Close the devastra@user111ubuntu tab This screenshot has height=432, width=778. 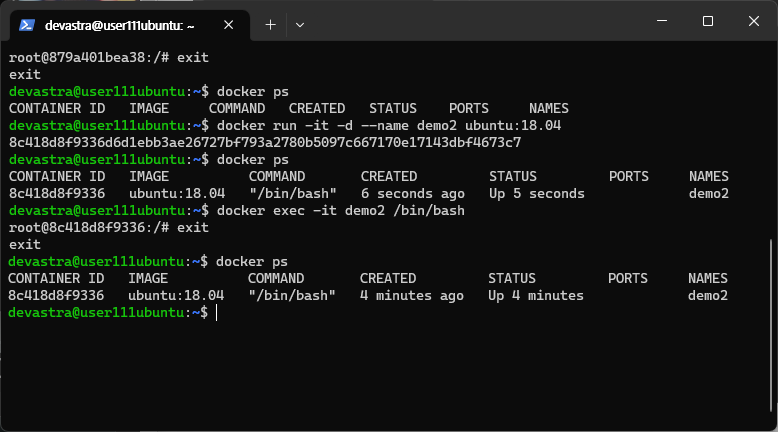228,25
